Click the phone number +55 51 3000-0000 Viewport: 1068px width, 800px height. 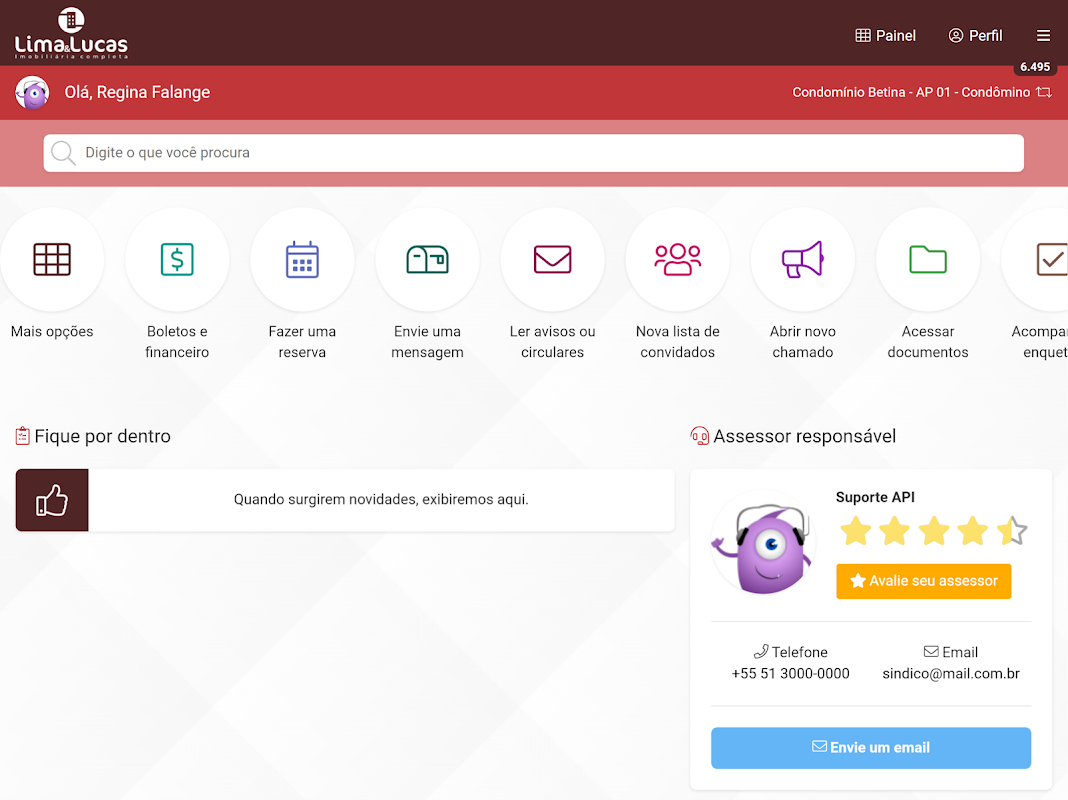(x=790, y=673)
